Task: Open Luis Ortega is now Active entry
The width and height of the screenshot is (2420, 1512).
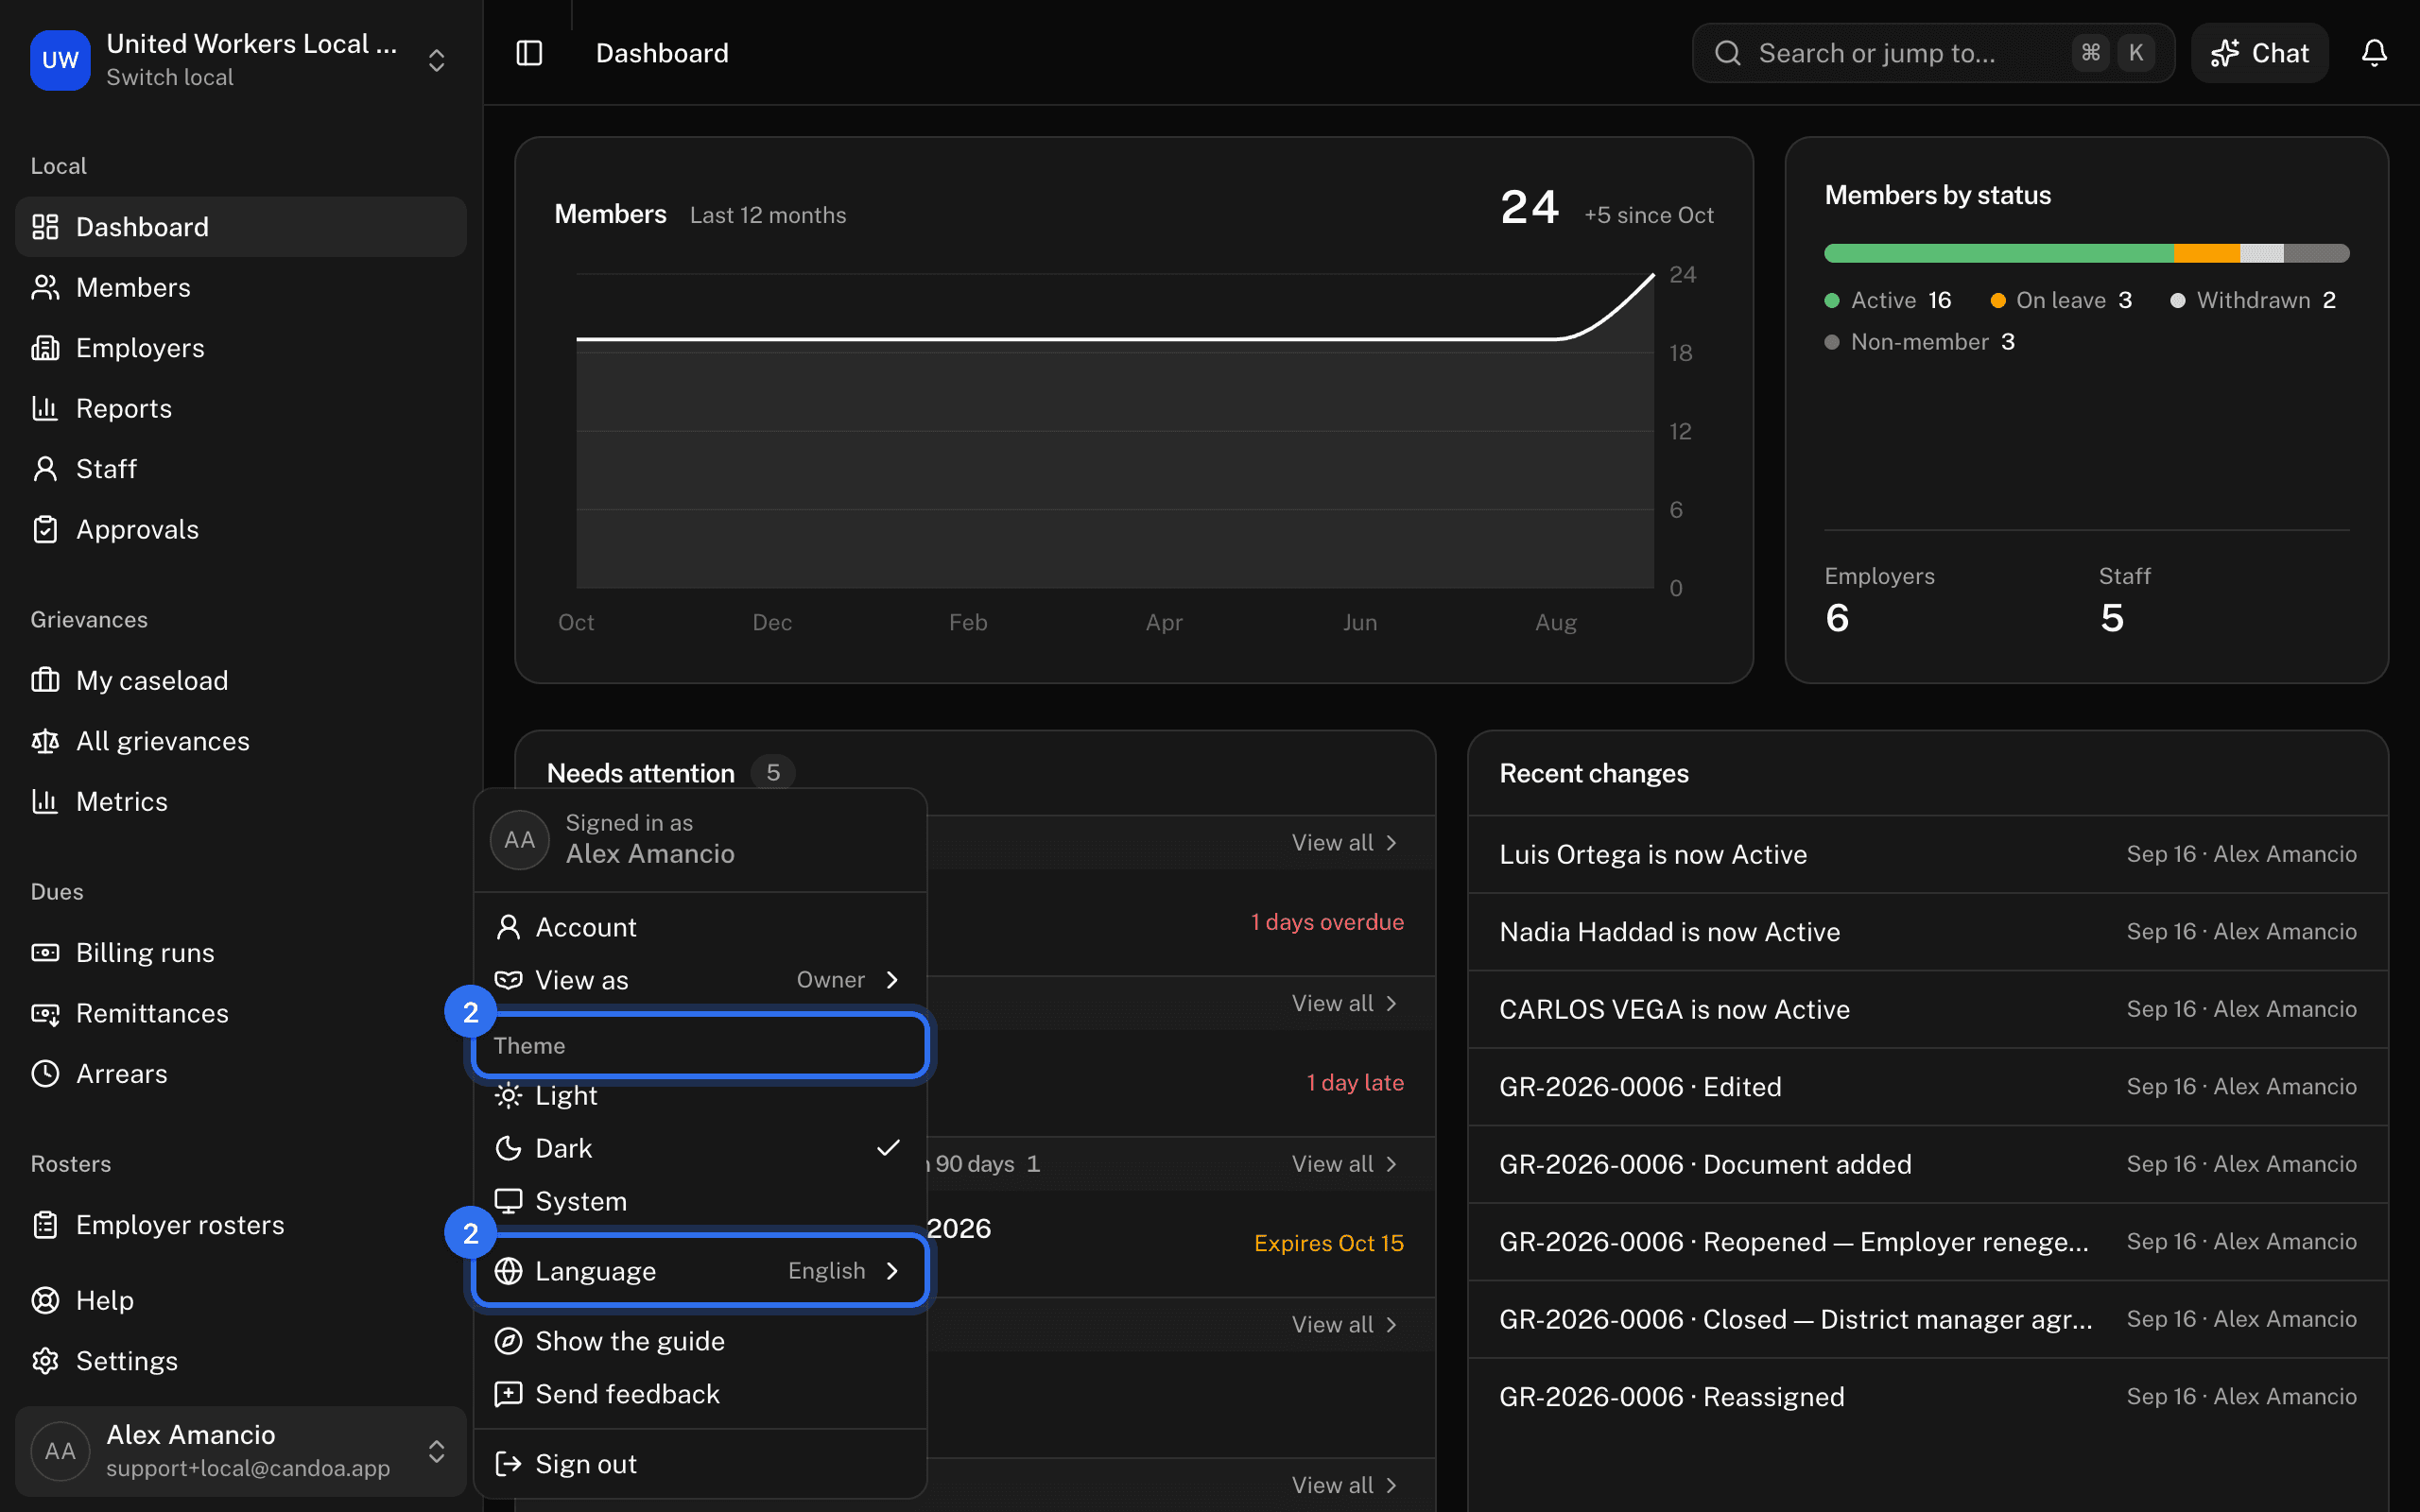Action: (1928, 855)
